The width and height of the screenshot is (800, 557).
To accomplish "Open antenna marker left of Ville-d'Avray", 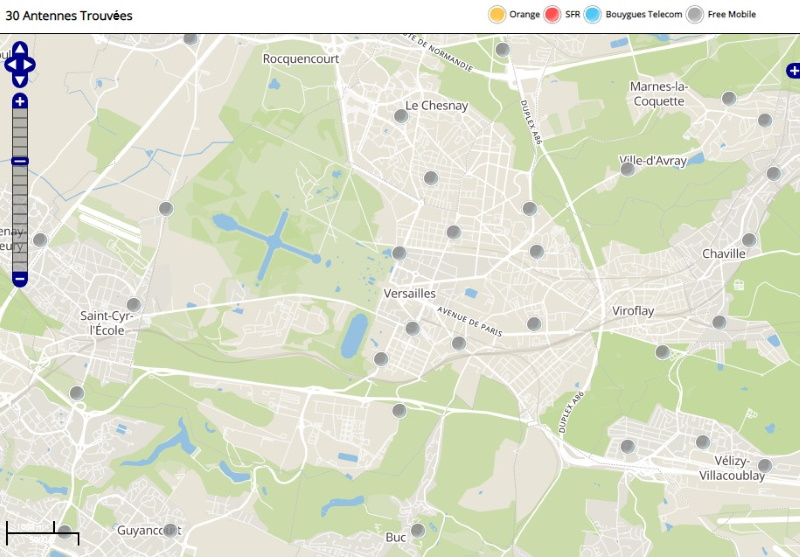I will (x=628, y=169).
